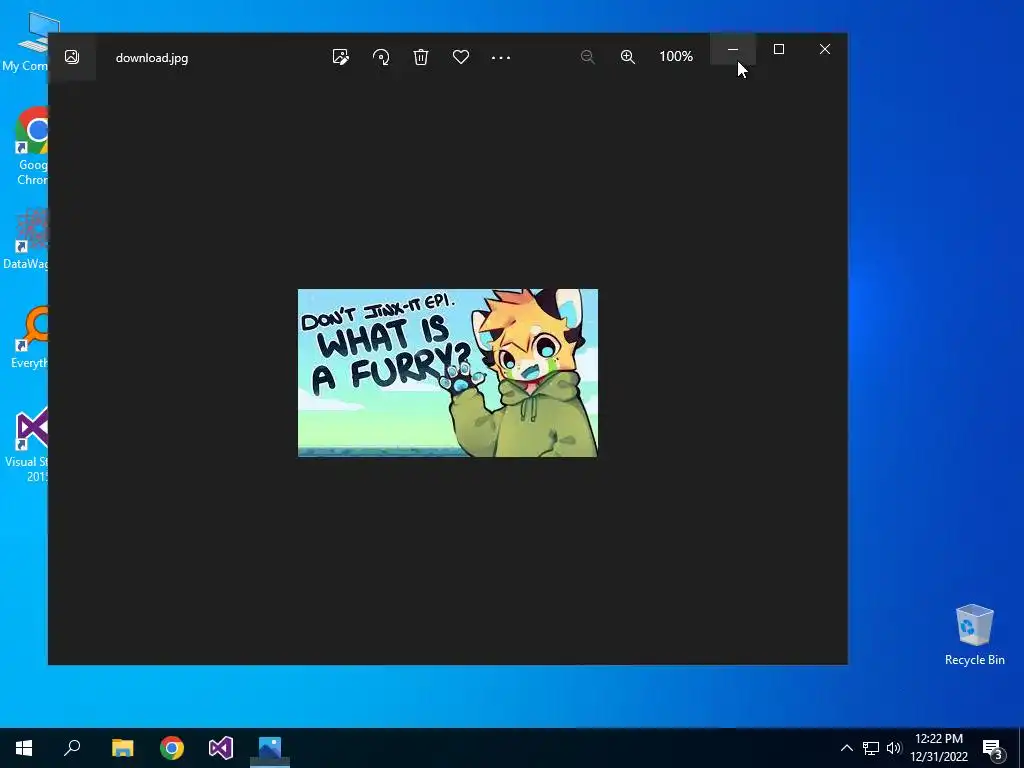Click the 100% zoom level text

coord(676,56)
